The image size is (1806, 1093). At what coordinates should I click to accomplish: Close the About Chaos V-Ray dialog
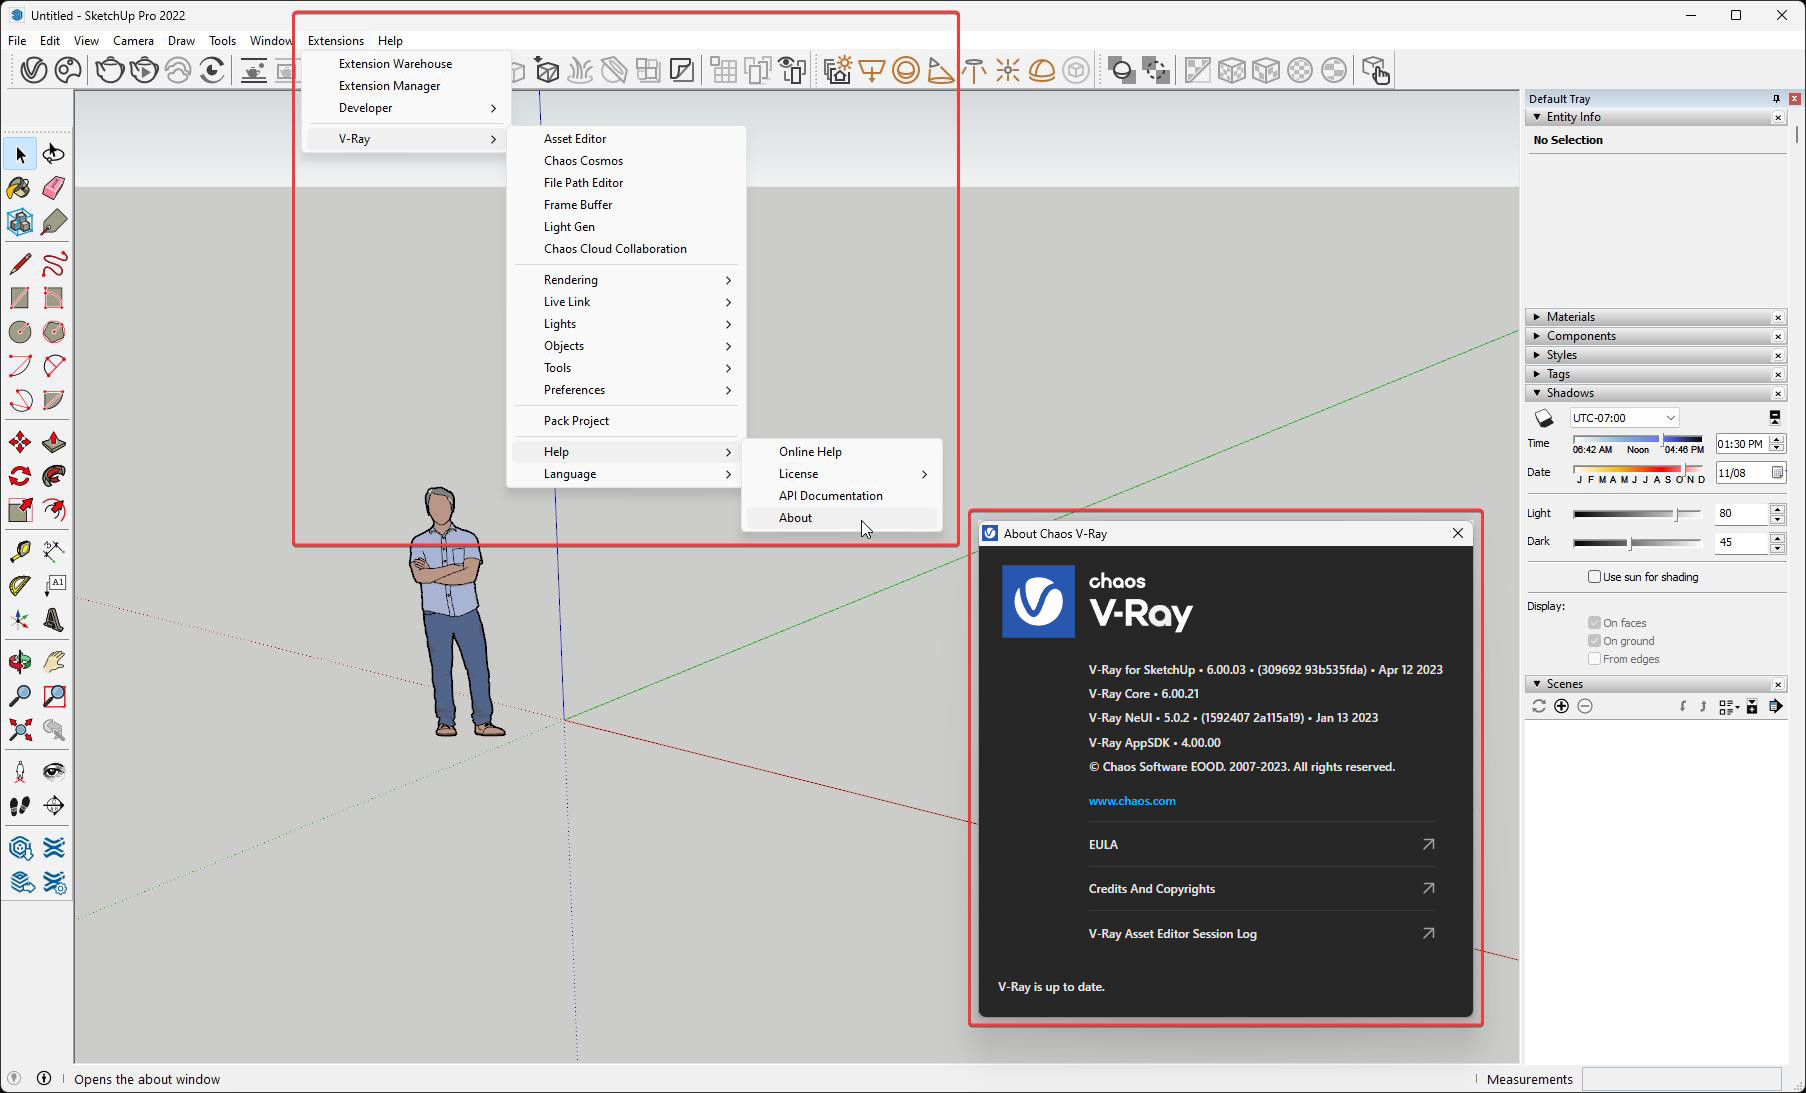[1457, 534]
